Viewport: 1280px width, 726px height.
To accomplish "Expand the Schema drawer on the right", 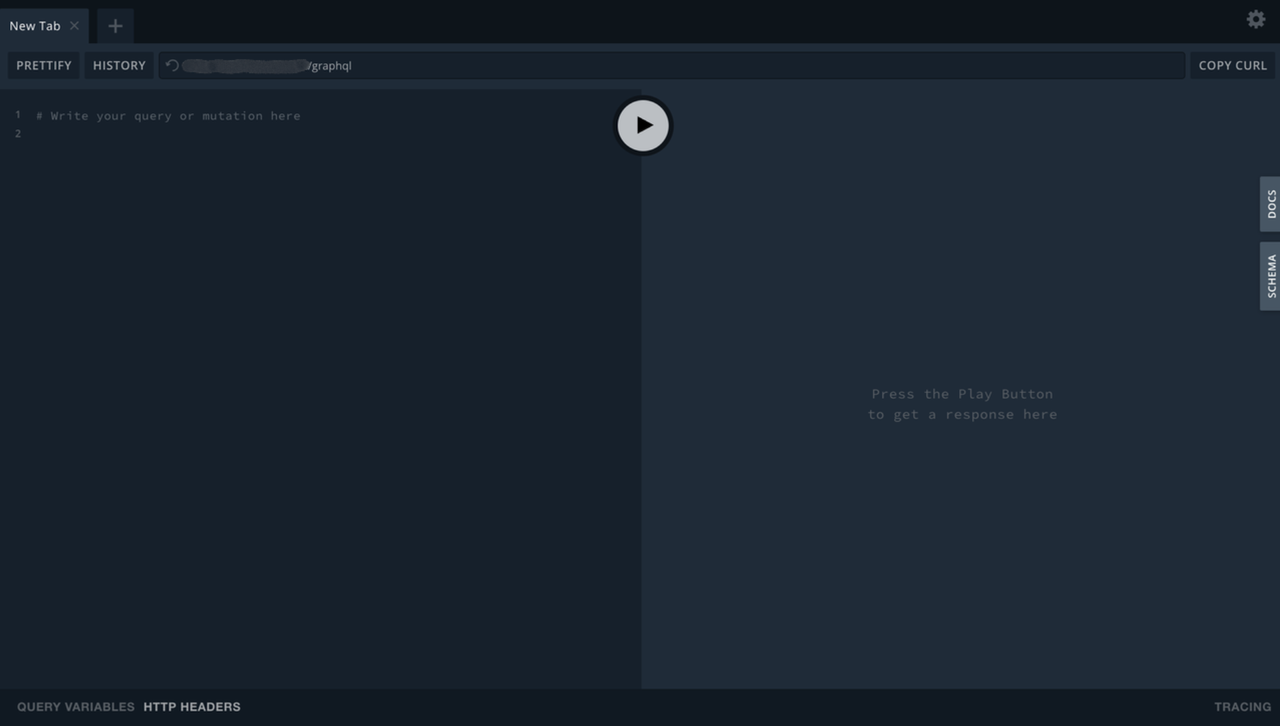I will [1269, 276].
